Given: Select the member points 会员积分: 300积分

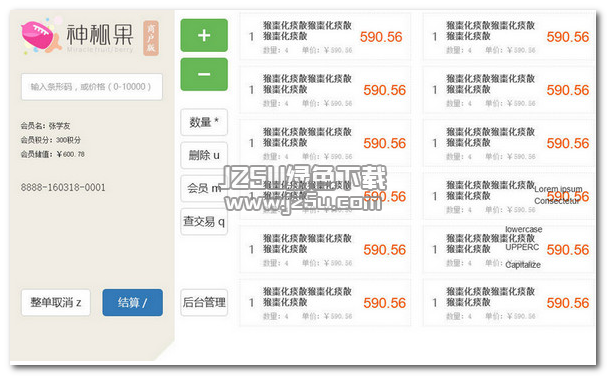Looking at the screenshot, I should click(51, 140).
